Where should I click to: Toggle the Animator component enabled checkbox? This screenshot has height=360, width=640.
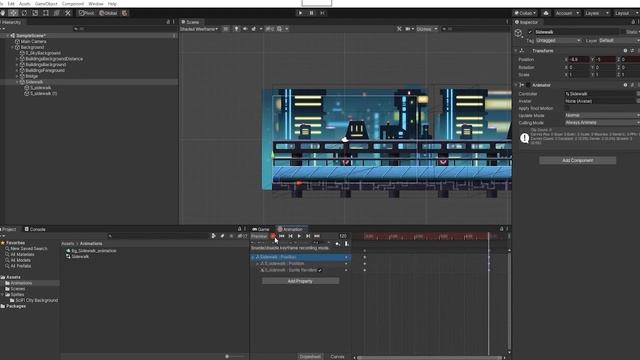528,85
